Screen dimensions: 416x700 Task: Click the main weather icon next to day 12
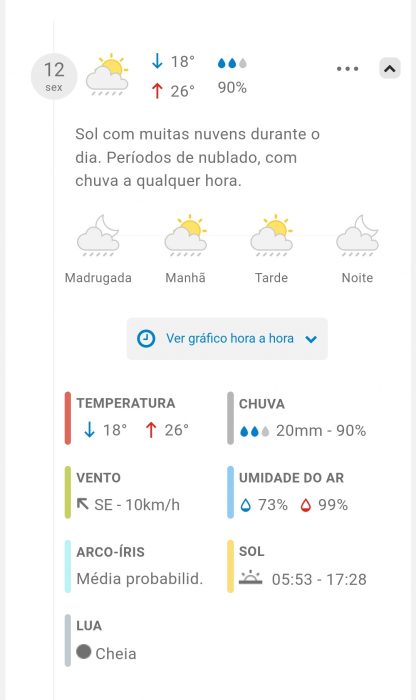pos(108,75)
